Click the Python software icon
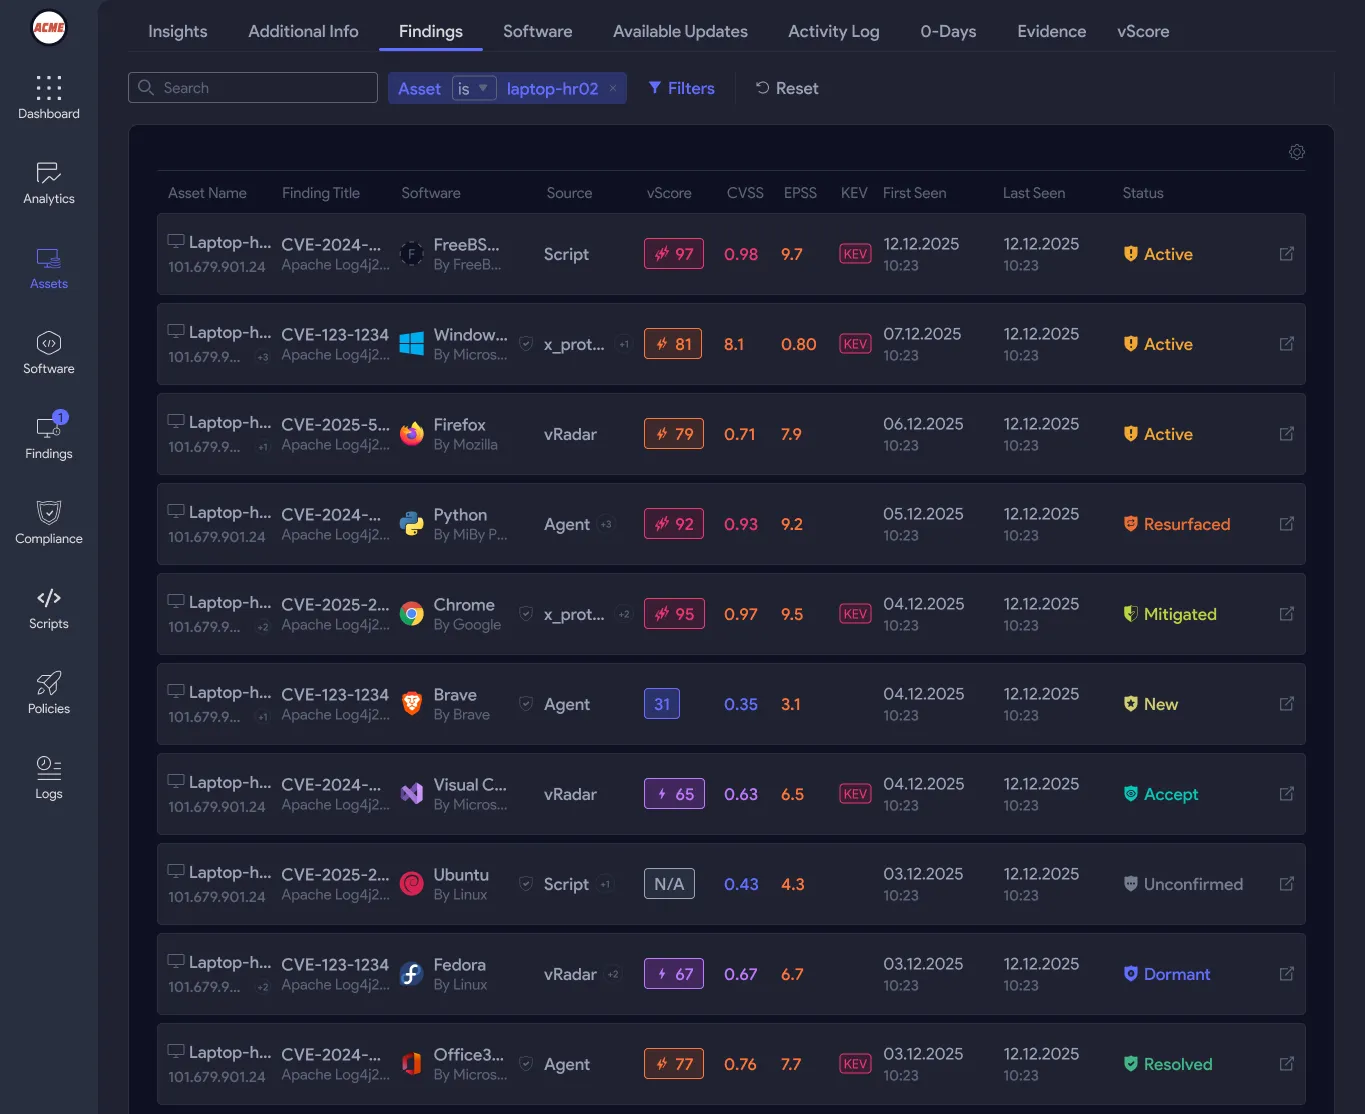 [412, 524]
